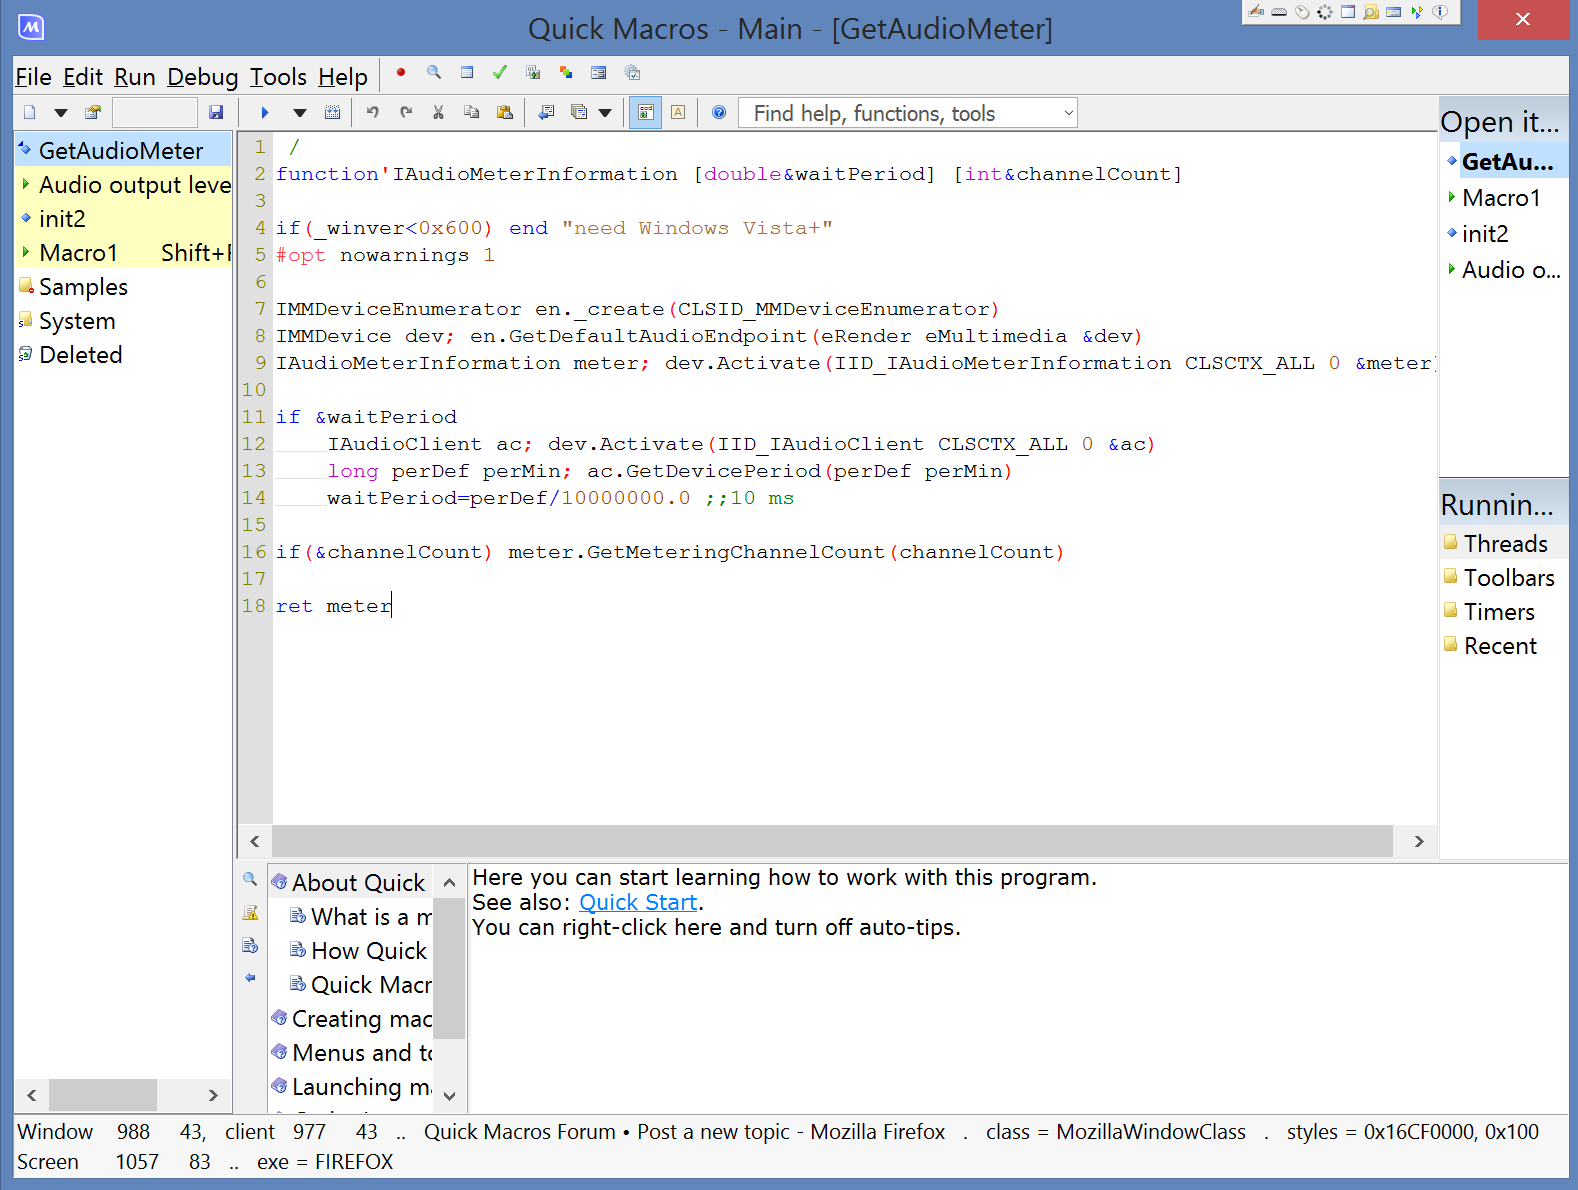Toggle the letter A button in the toolbar
The width and height of the screenshot is (1578, 1190).
click(x=678, y=113)
